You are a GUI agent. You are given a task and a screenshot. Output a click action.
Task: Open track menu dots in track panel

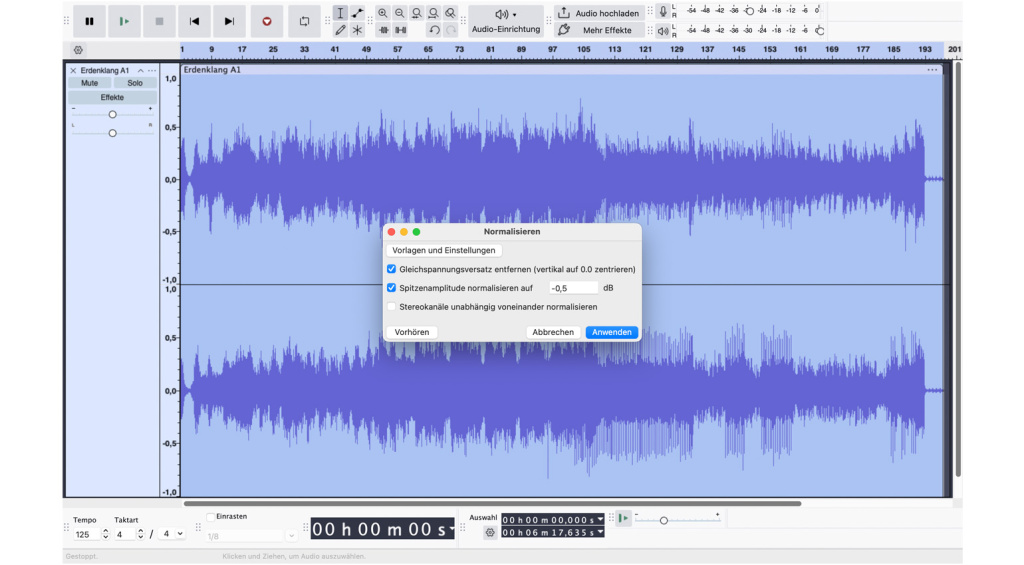click(152, 71)
